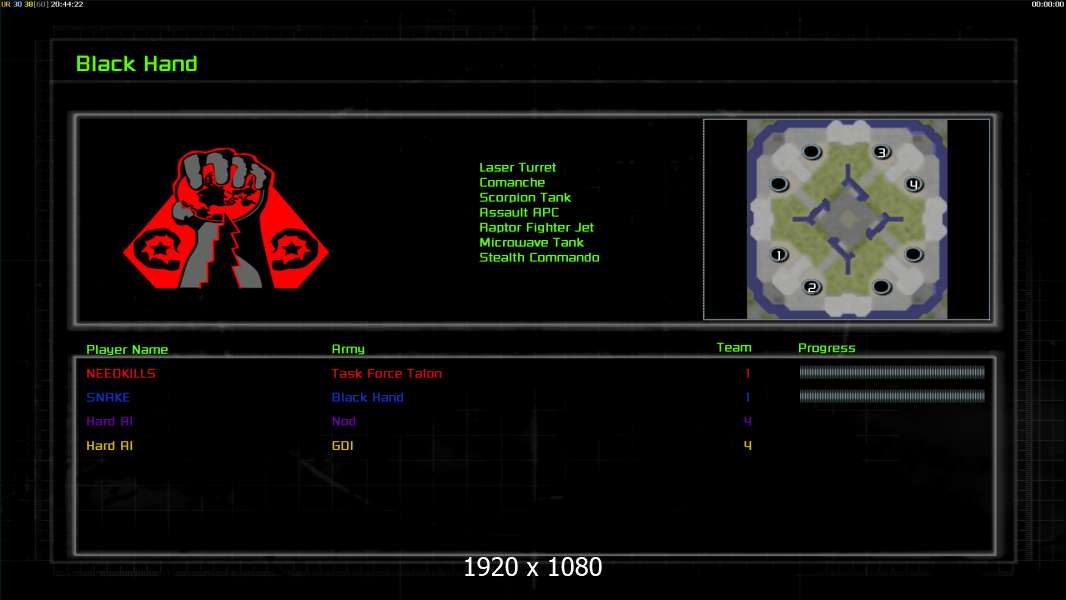This screenshot has width=1066, height=600.
Task: Click the team number in the GDI row
Action: click(x=748, y=446)
